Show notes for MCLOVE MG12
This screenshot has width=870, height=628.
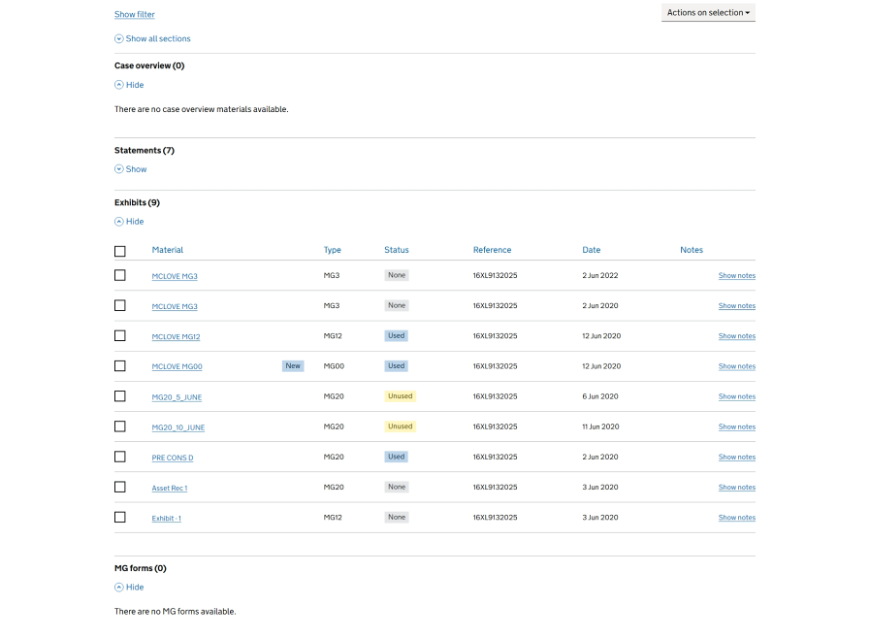pyautogui.click(x=737, y=336)
